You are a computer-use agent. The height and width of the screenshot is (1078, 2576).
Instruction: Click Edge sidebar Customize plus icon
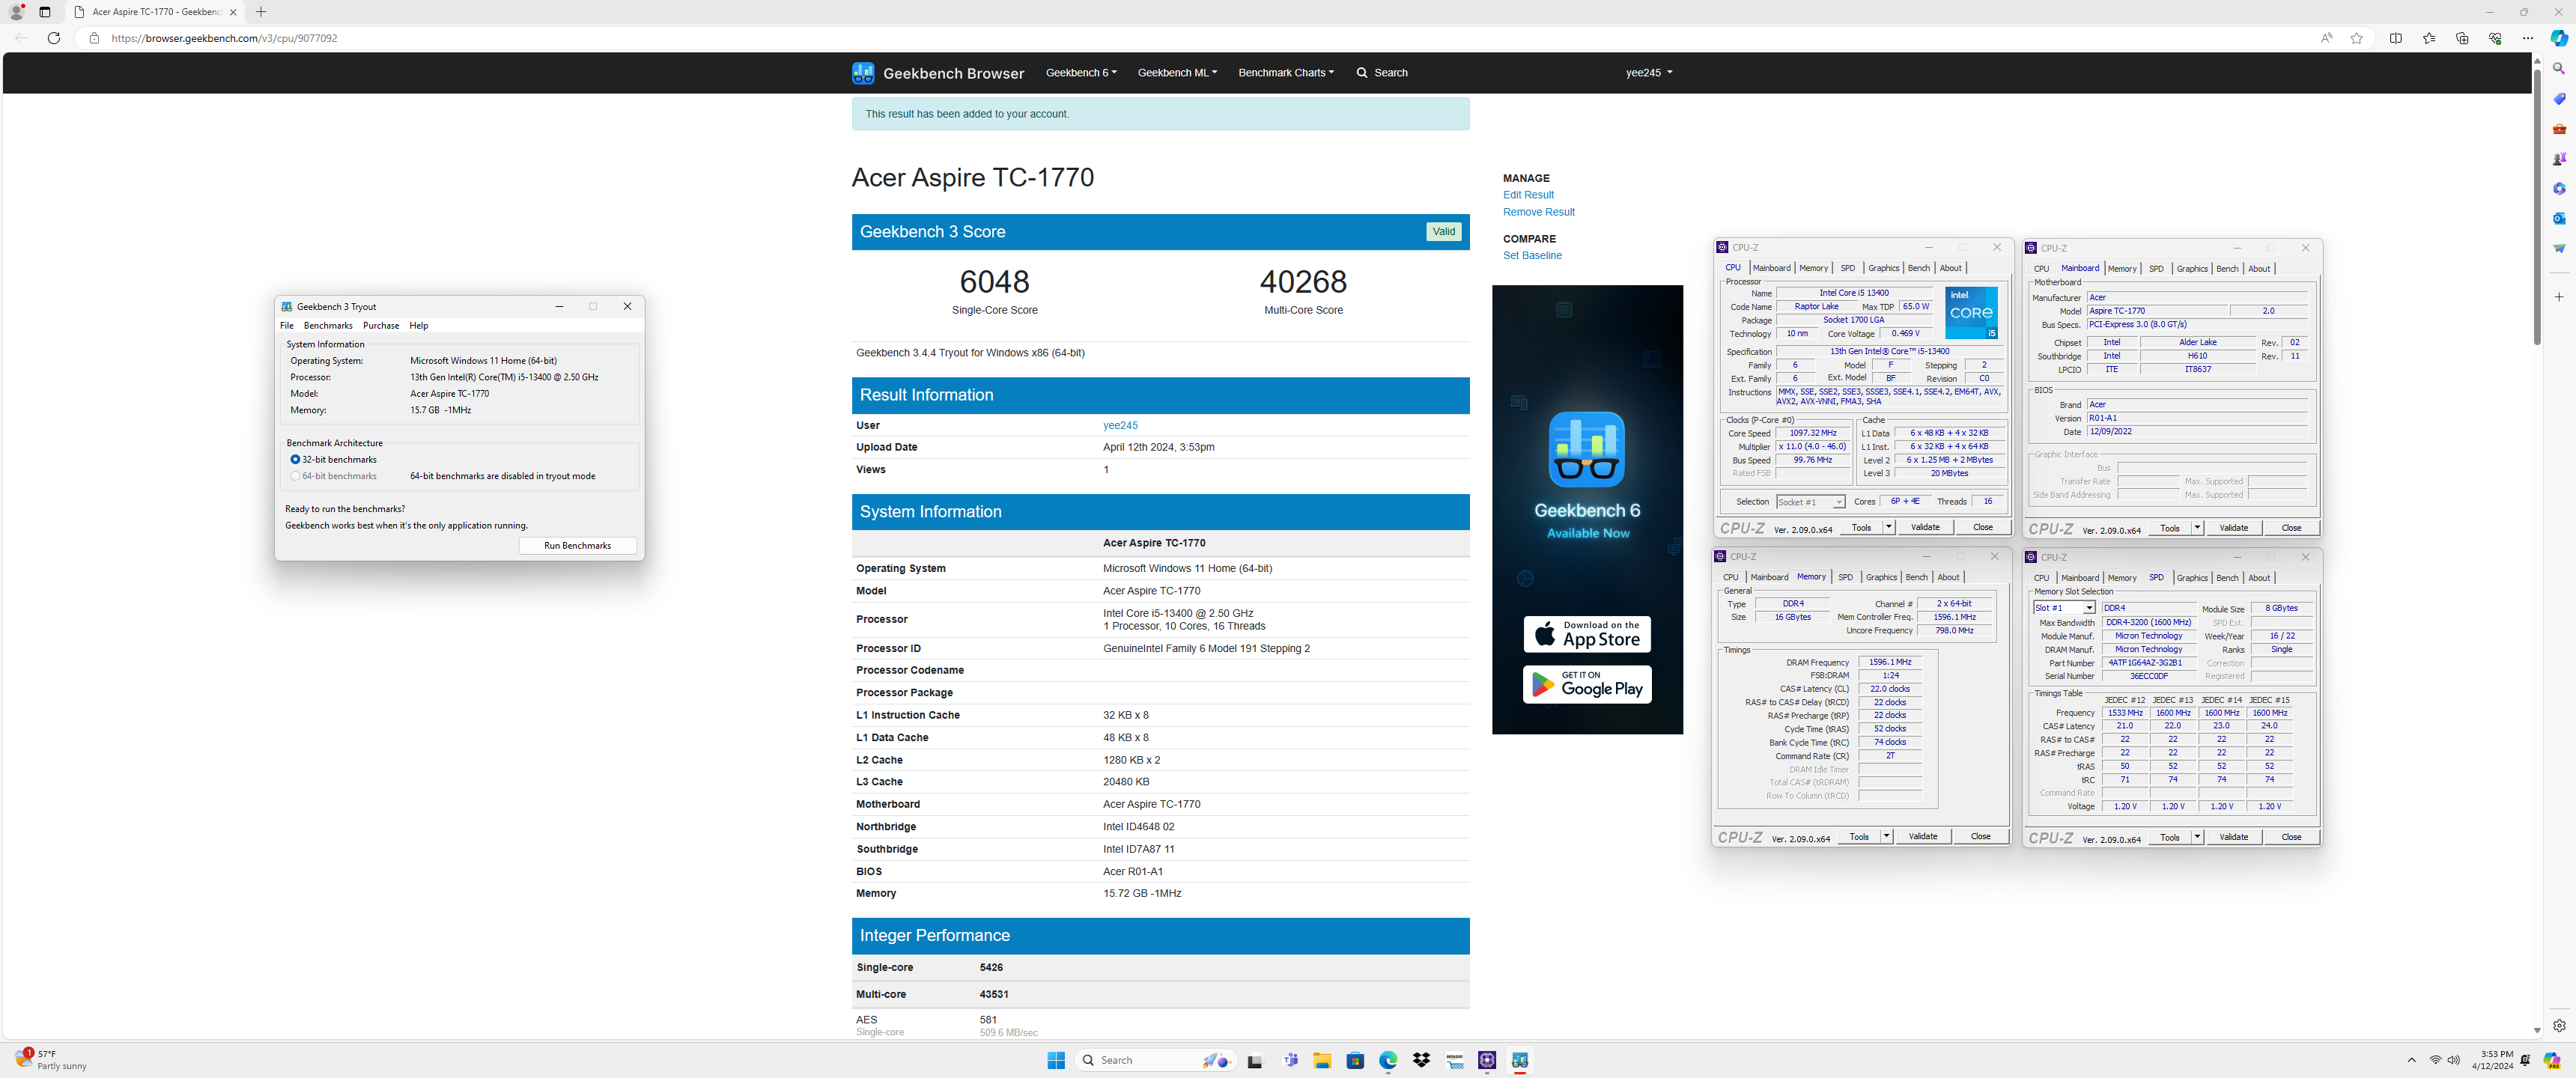tap(2559, 297)
